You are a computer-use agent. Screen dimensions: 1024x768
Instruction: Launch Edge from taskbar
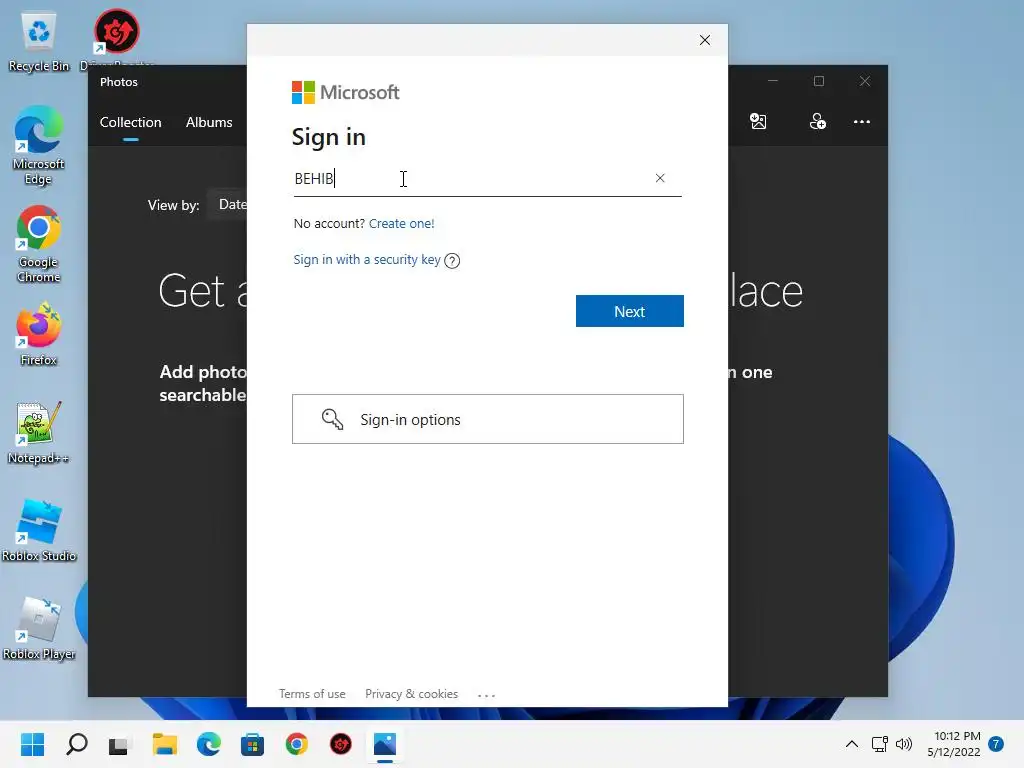[208, 744]
